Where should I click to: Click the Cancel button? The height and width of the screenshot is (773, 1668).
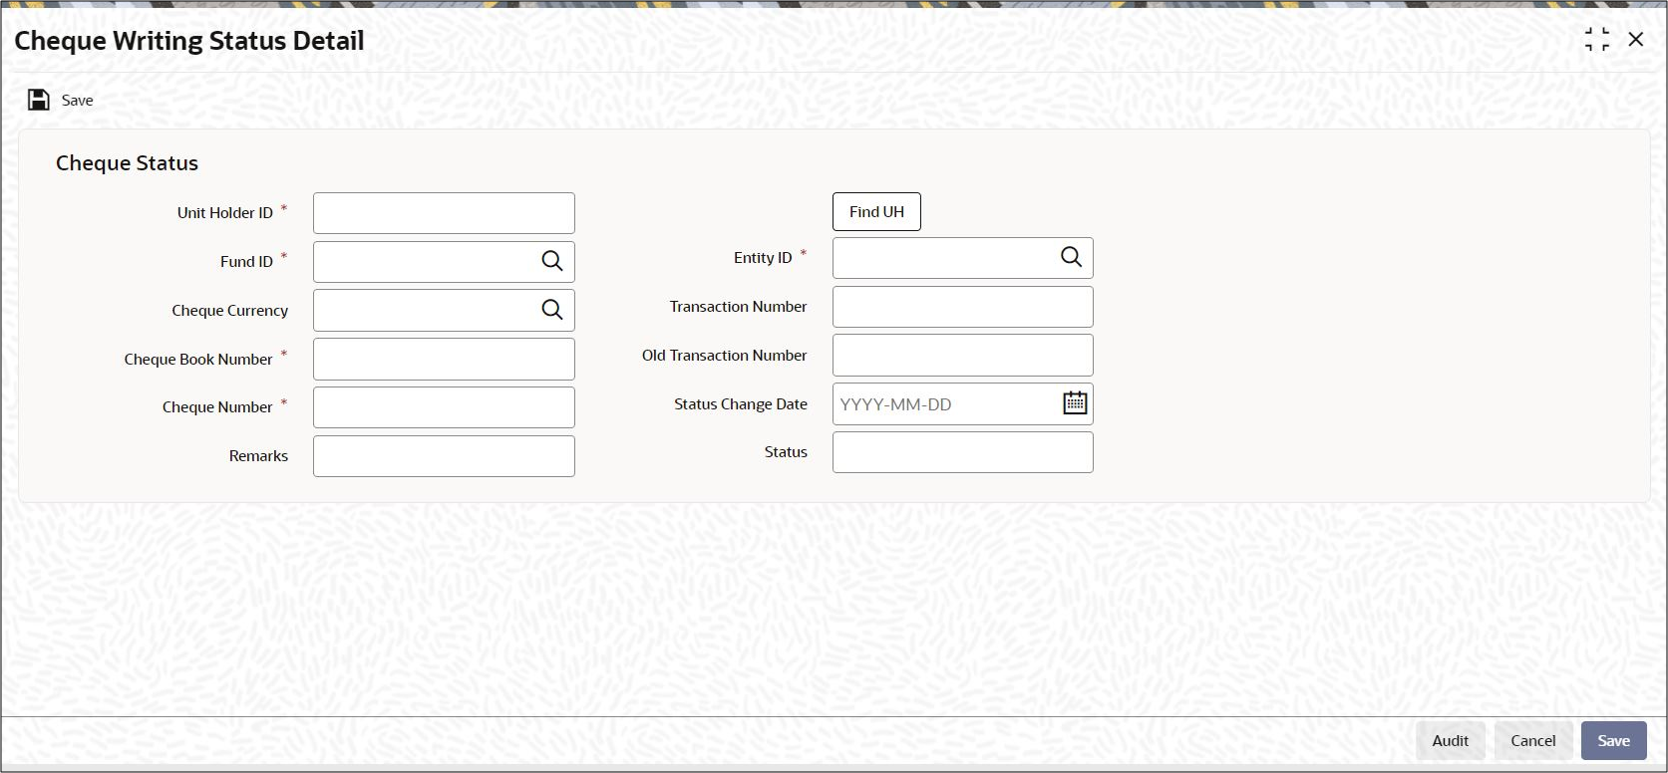point(1533,741)
